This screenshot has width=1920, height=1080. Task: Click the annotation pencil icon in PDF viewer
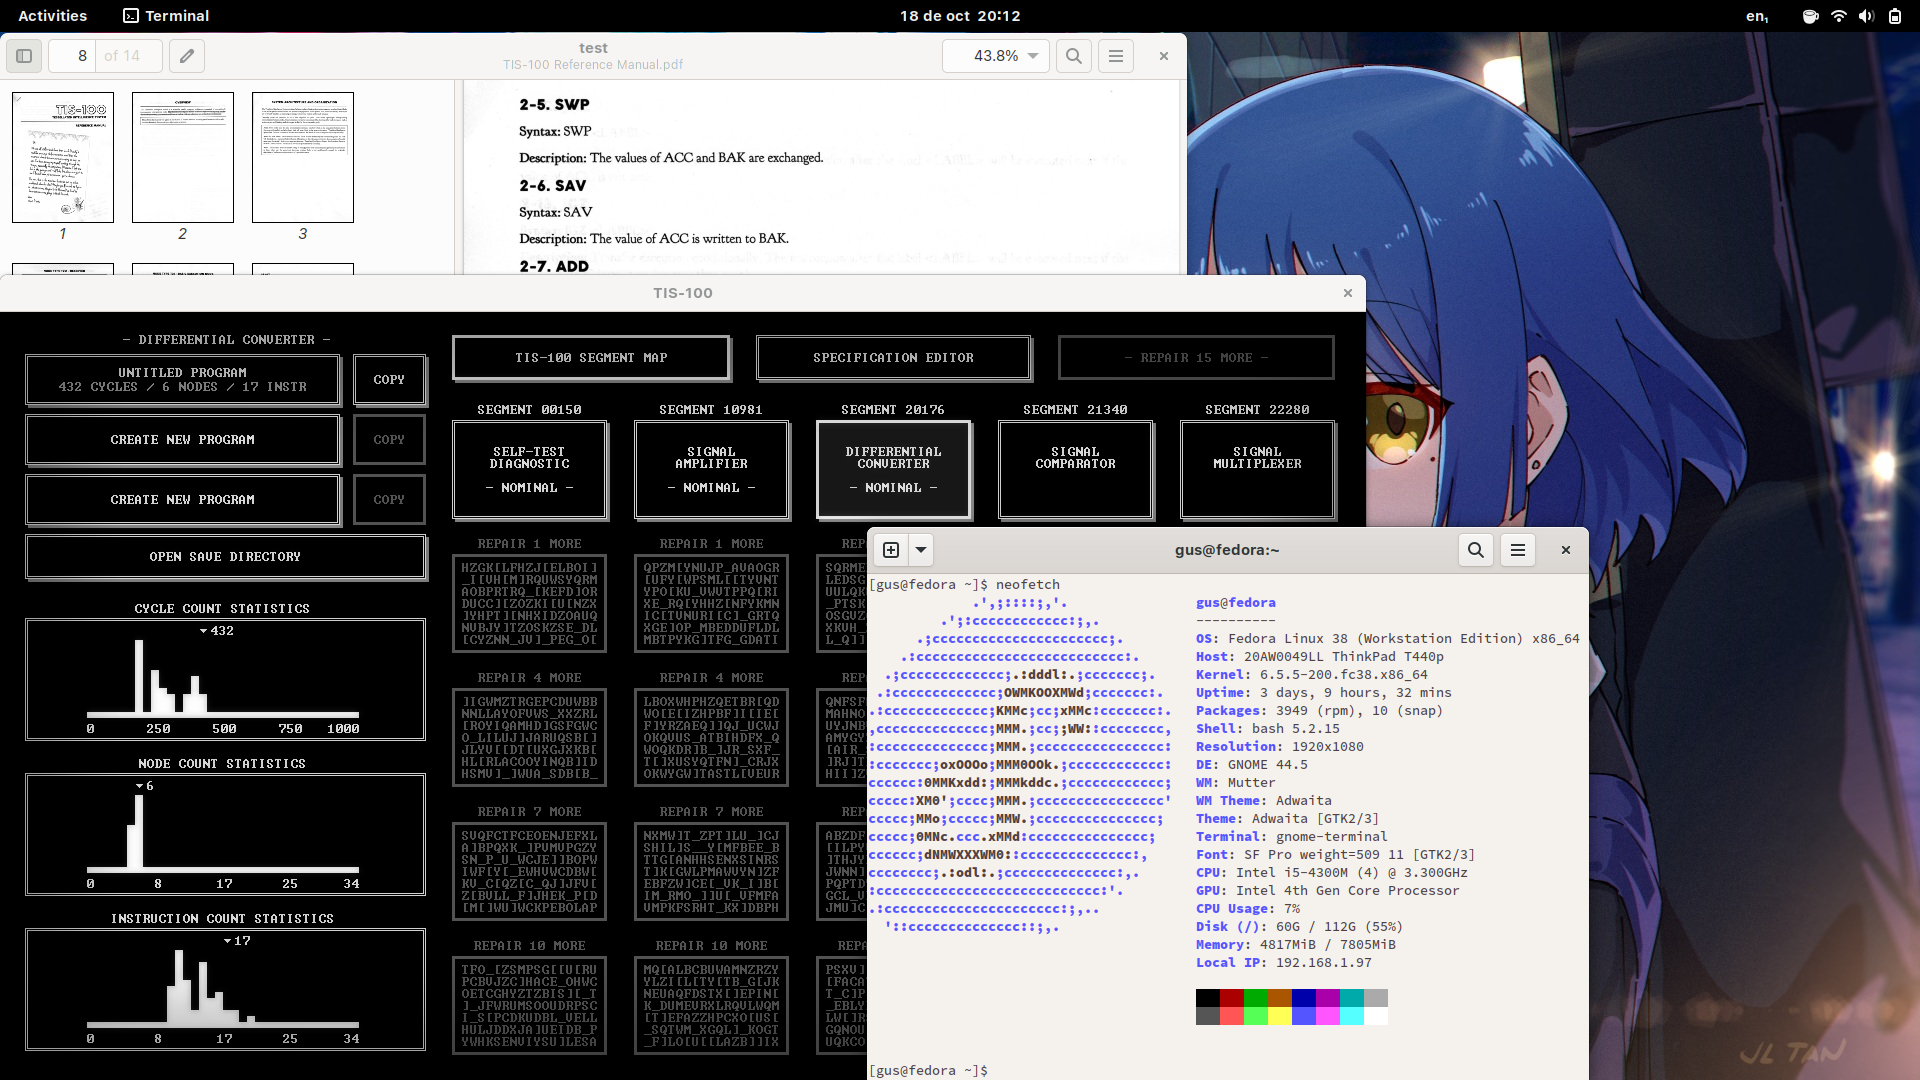click(187, 56)
